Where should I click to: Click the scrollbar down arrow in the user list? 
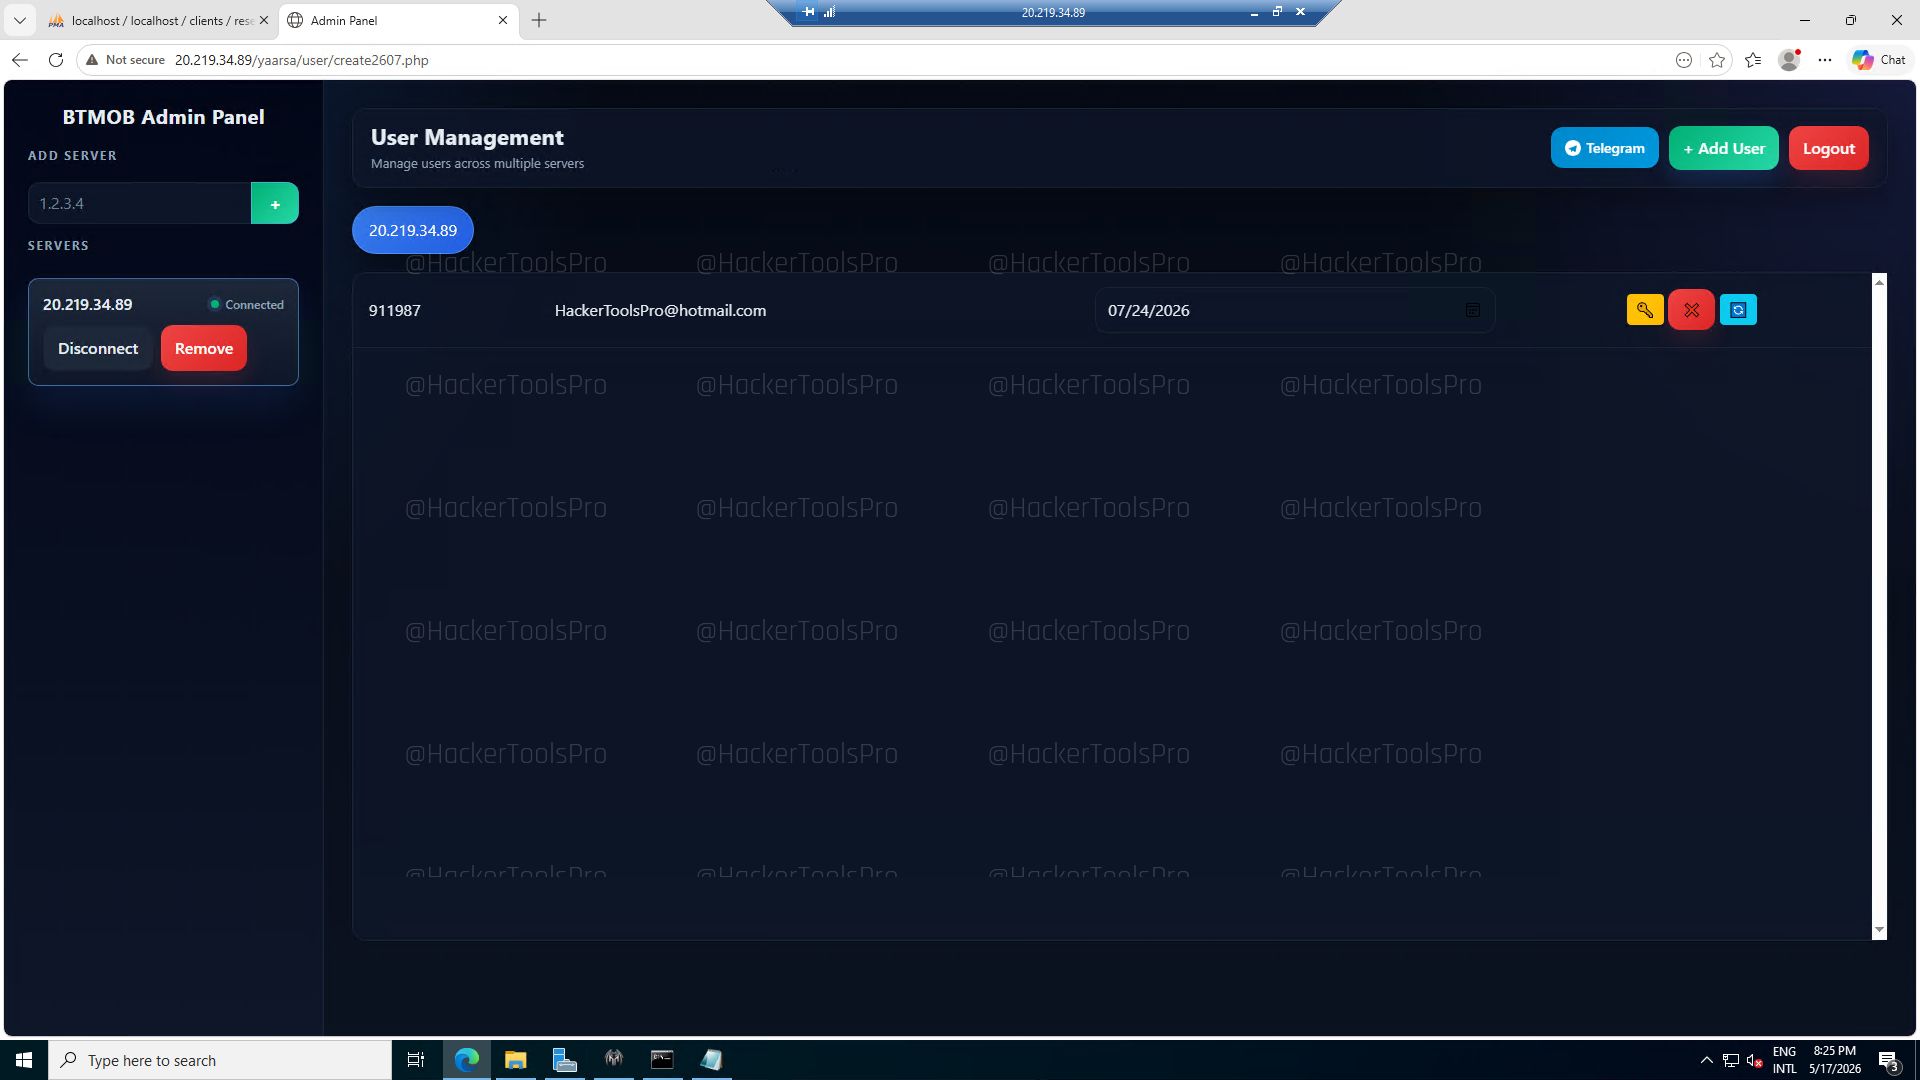(1879, 930)
